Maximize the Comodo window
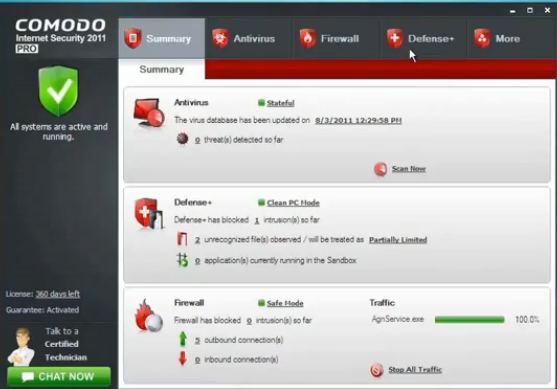557x389 pixels. pos(530,10)
